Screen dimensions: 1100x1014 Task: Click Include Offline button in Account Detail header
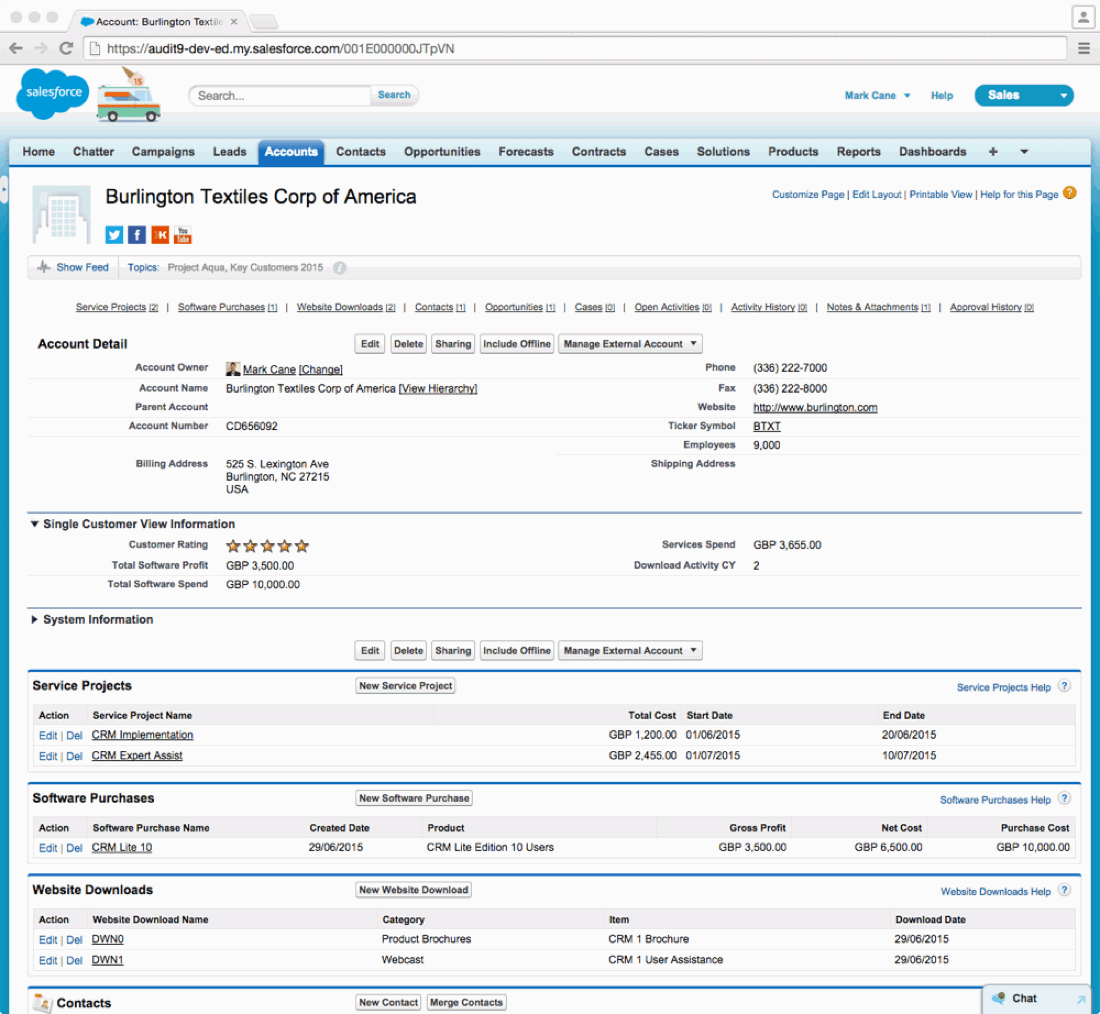(x=517, y=344)
